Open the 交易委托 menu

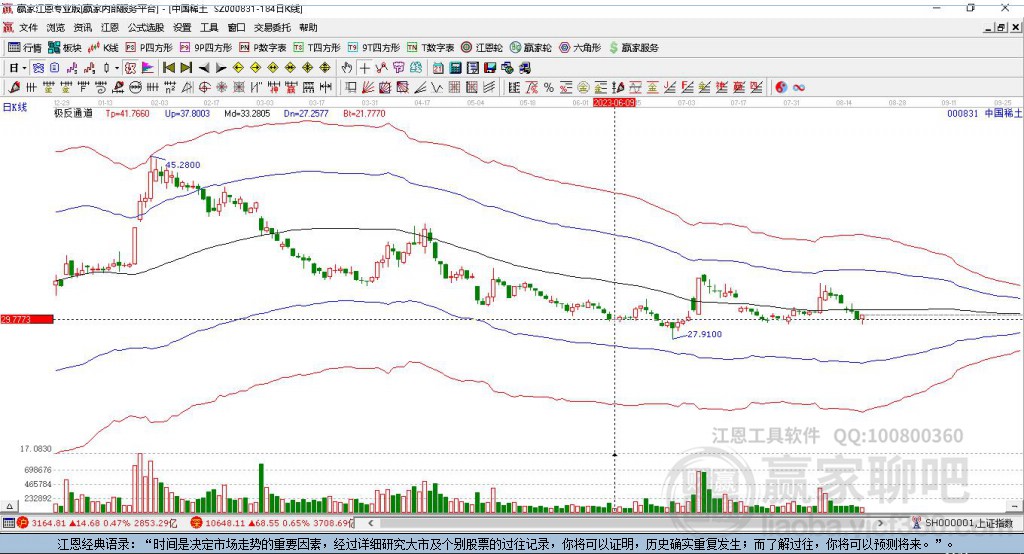272,27
